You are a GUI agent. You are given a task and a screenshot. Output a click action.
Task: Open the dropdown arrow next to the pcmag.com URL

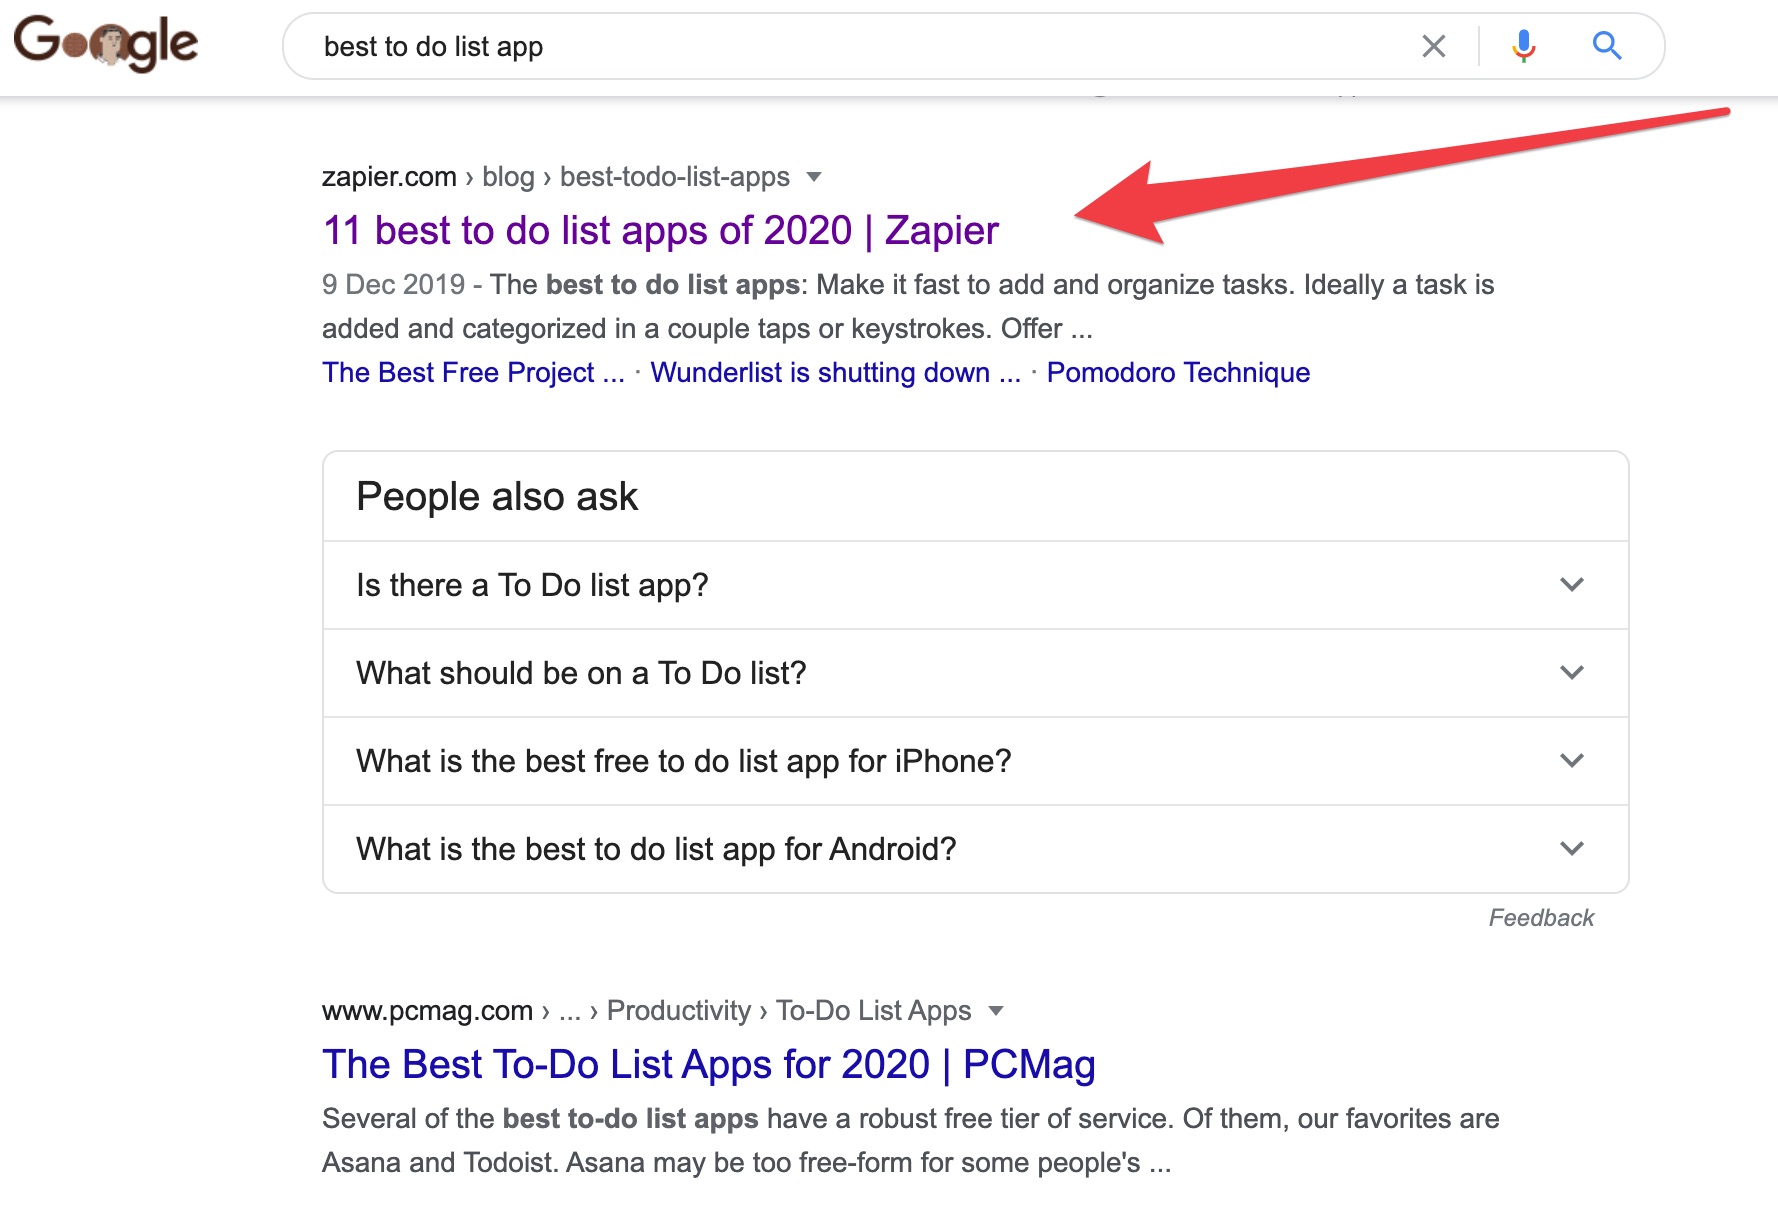pos(996,1011)
